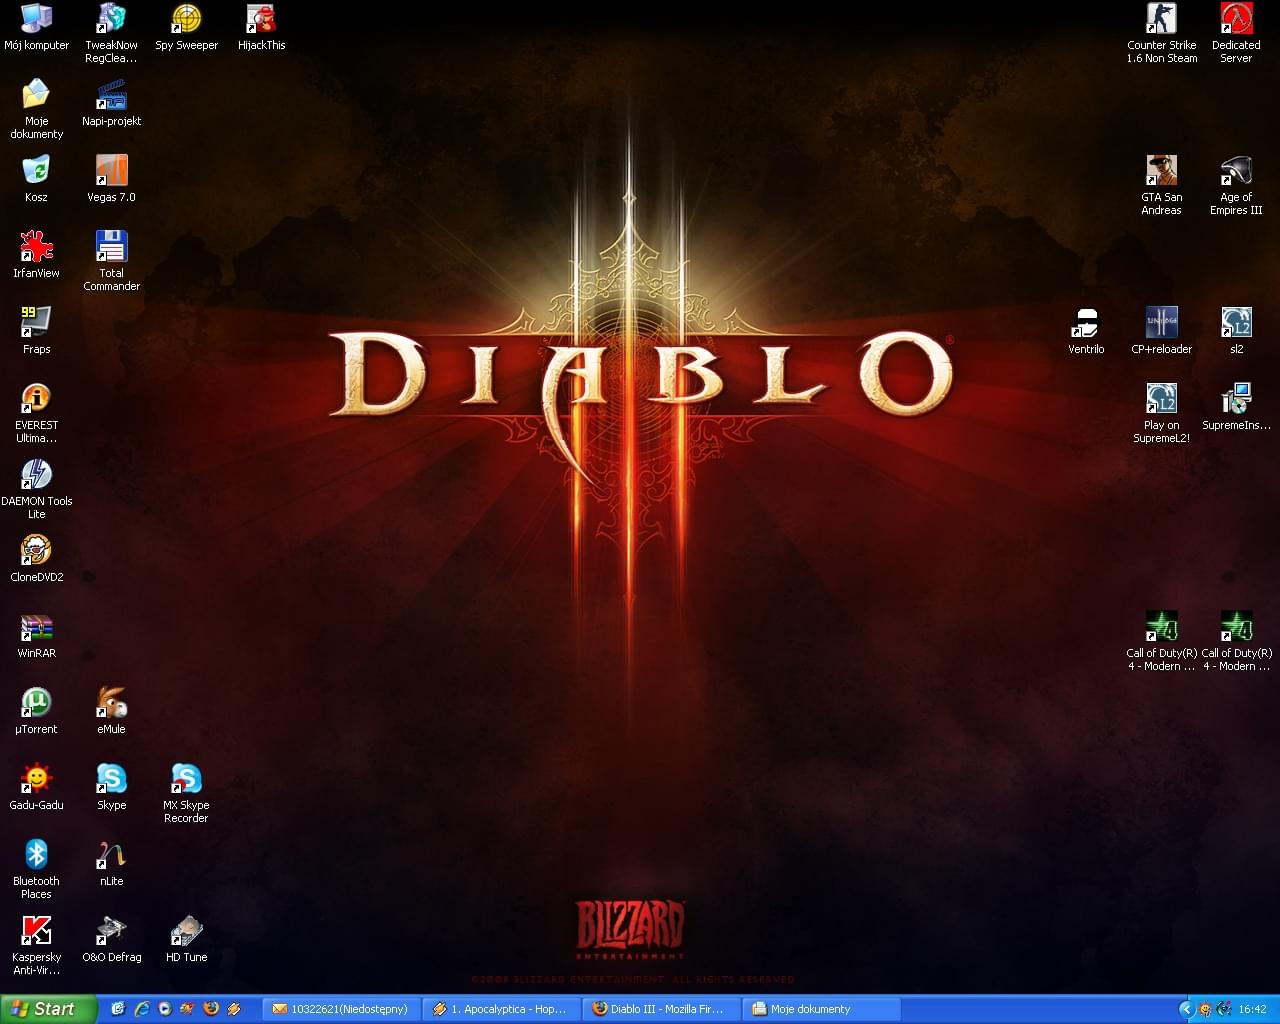Launch Kaspersky Anti-Virus shortcut

point(36,945)
